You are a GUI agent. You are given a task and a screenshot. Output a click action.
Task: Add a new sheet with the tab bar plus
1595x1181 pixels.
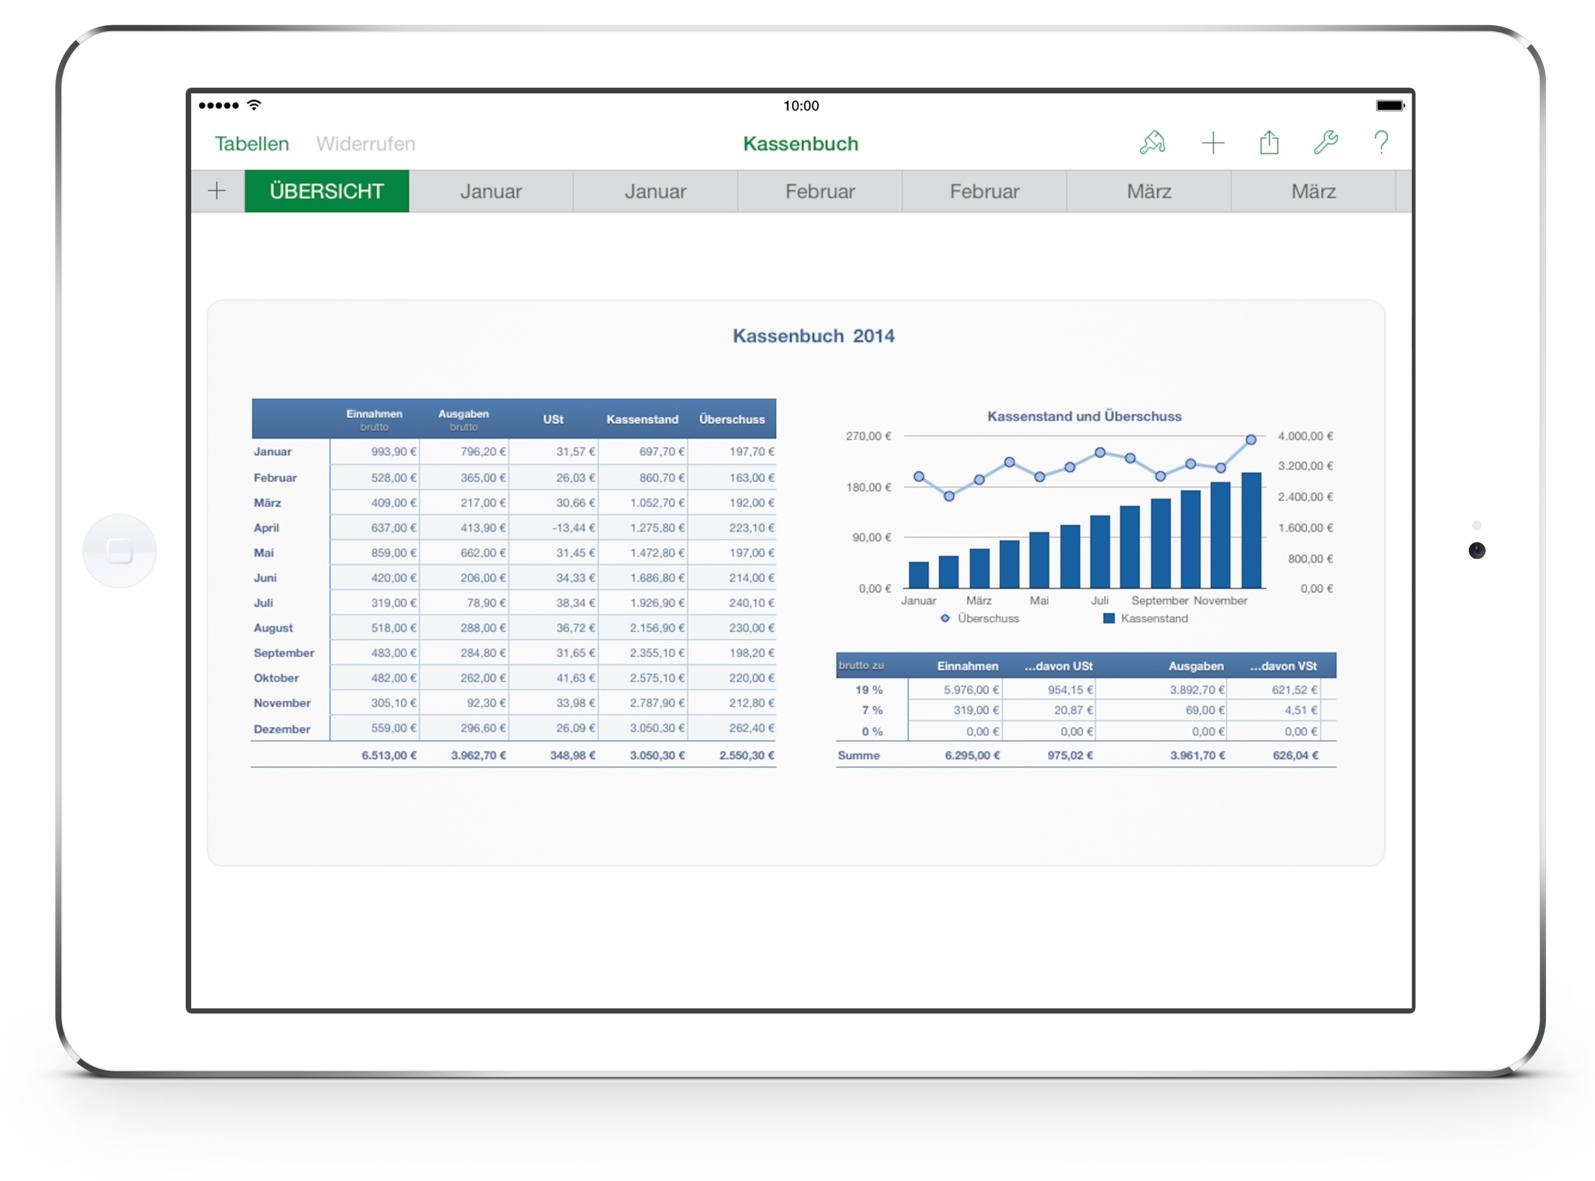pos(217,191)
